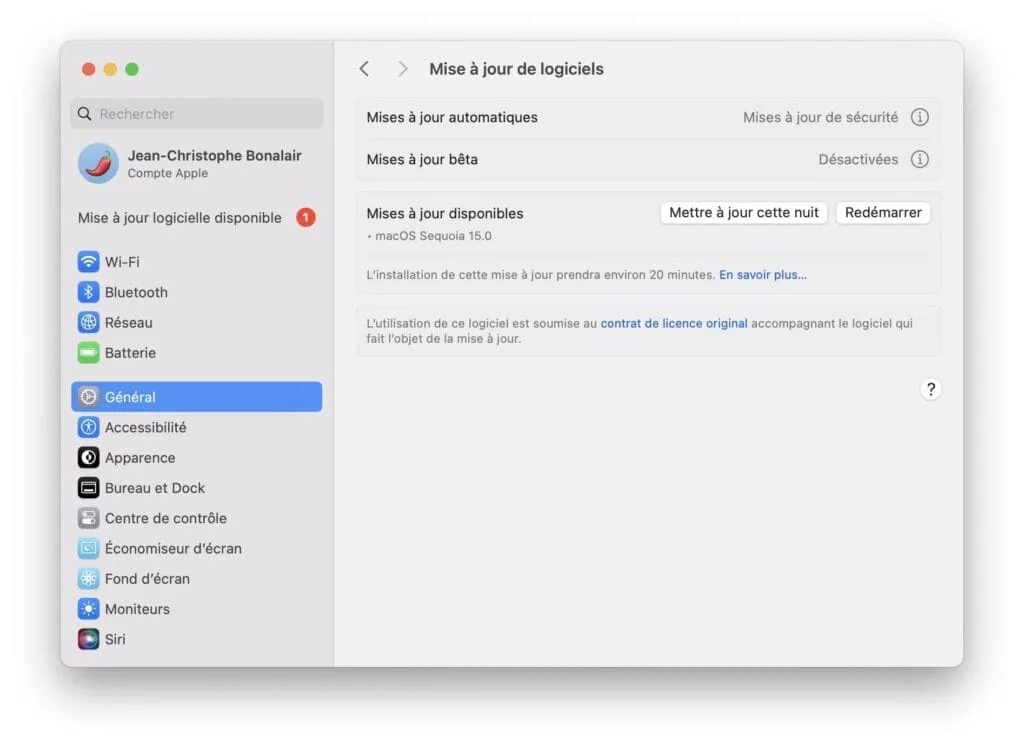Screen dimensions: 1024x747
Task: Click the Siri icon
Action: pos(88,639)
